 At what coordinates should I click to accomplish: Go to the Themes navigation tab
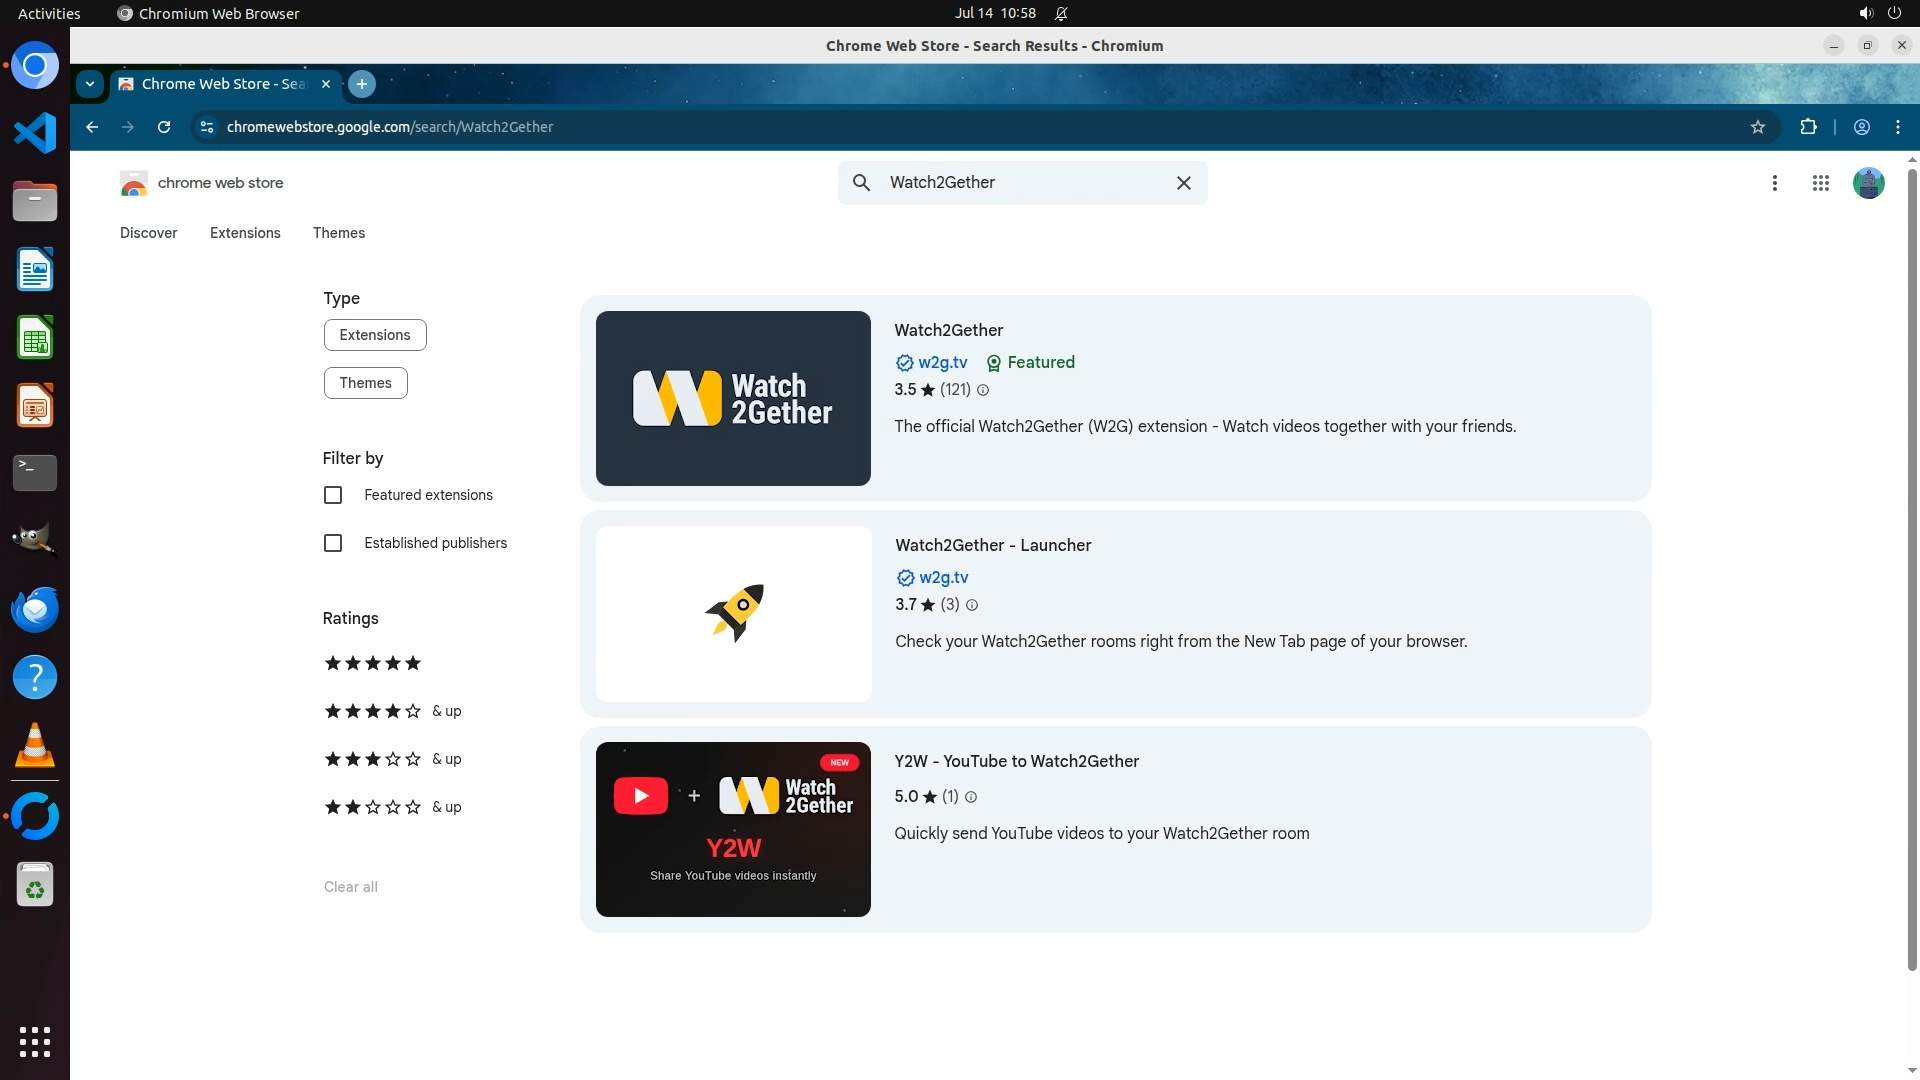click(x=339, y=233)
